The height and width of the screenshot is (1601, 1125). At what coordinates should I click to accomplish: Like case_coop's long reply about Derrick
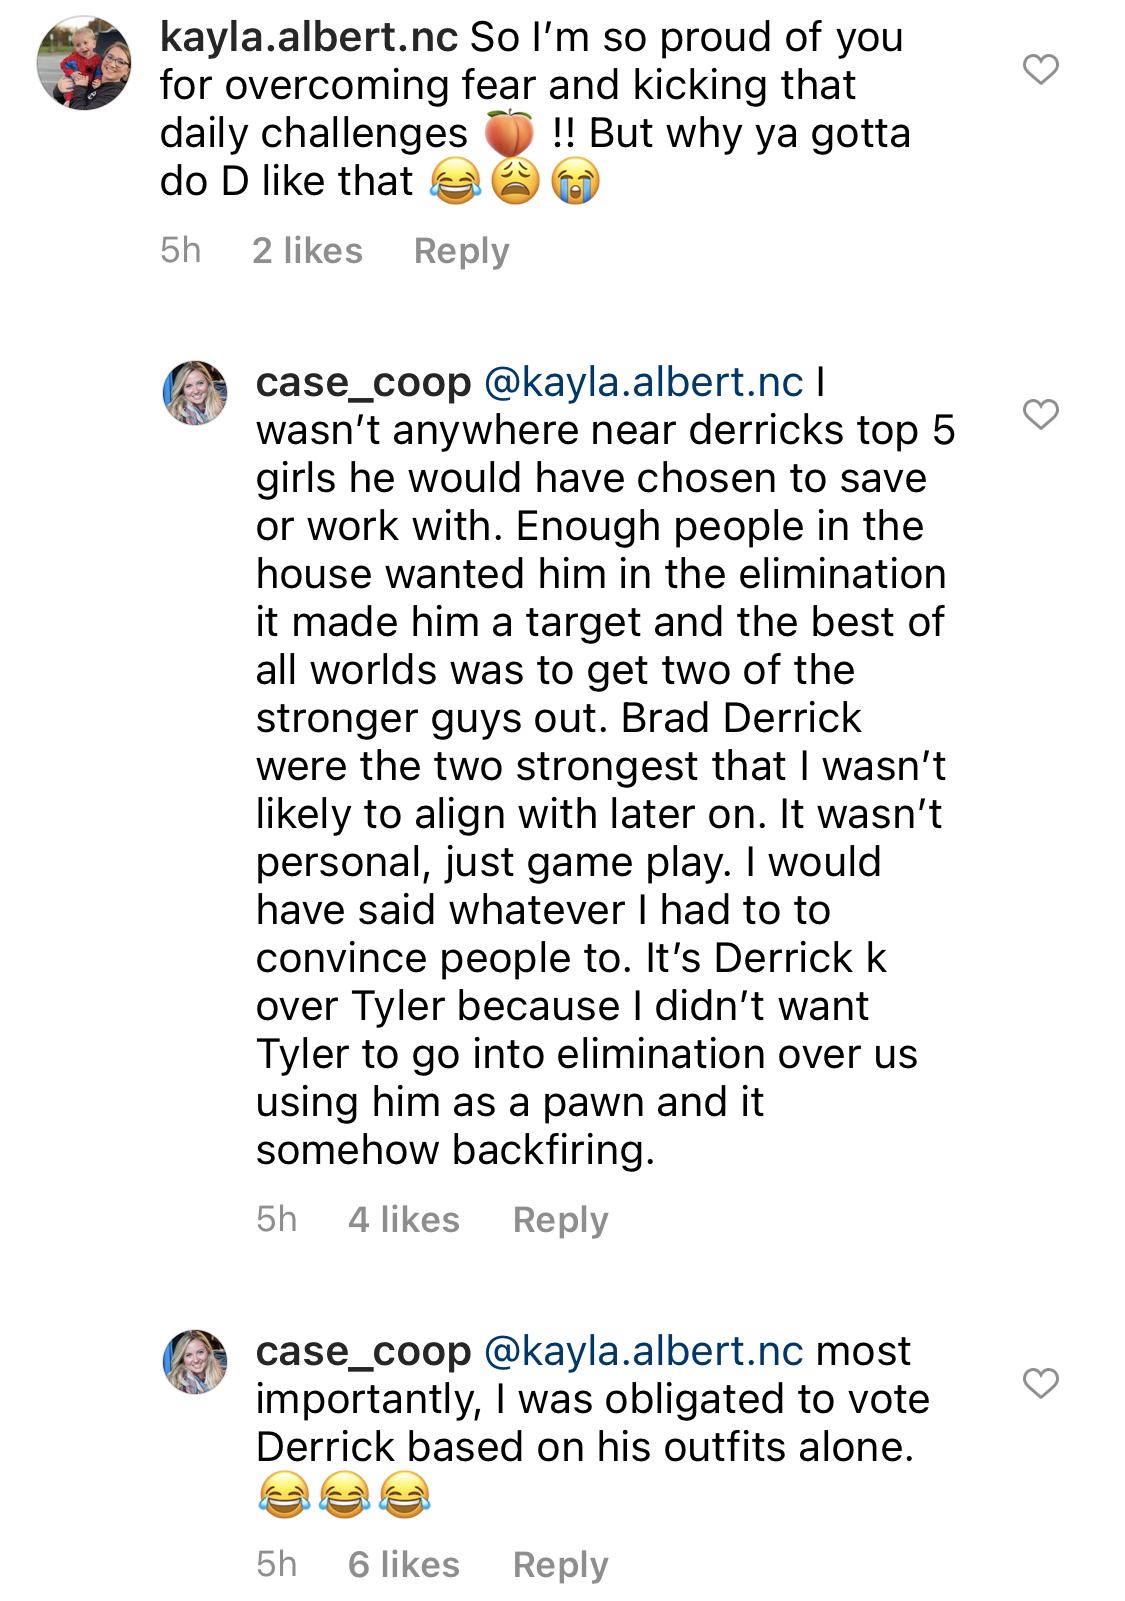[1041, 414]
